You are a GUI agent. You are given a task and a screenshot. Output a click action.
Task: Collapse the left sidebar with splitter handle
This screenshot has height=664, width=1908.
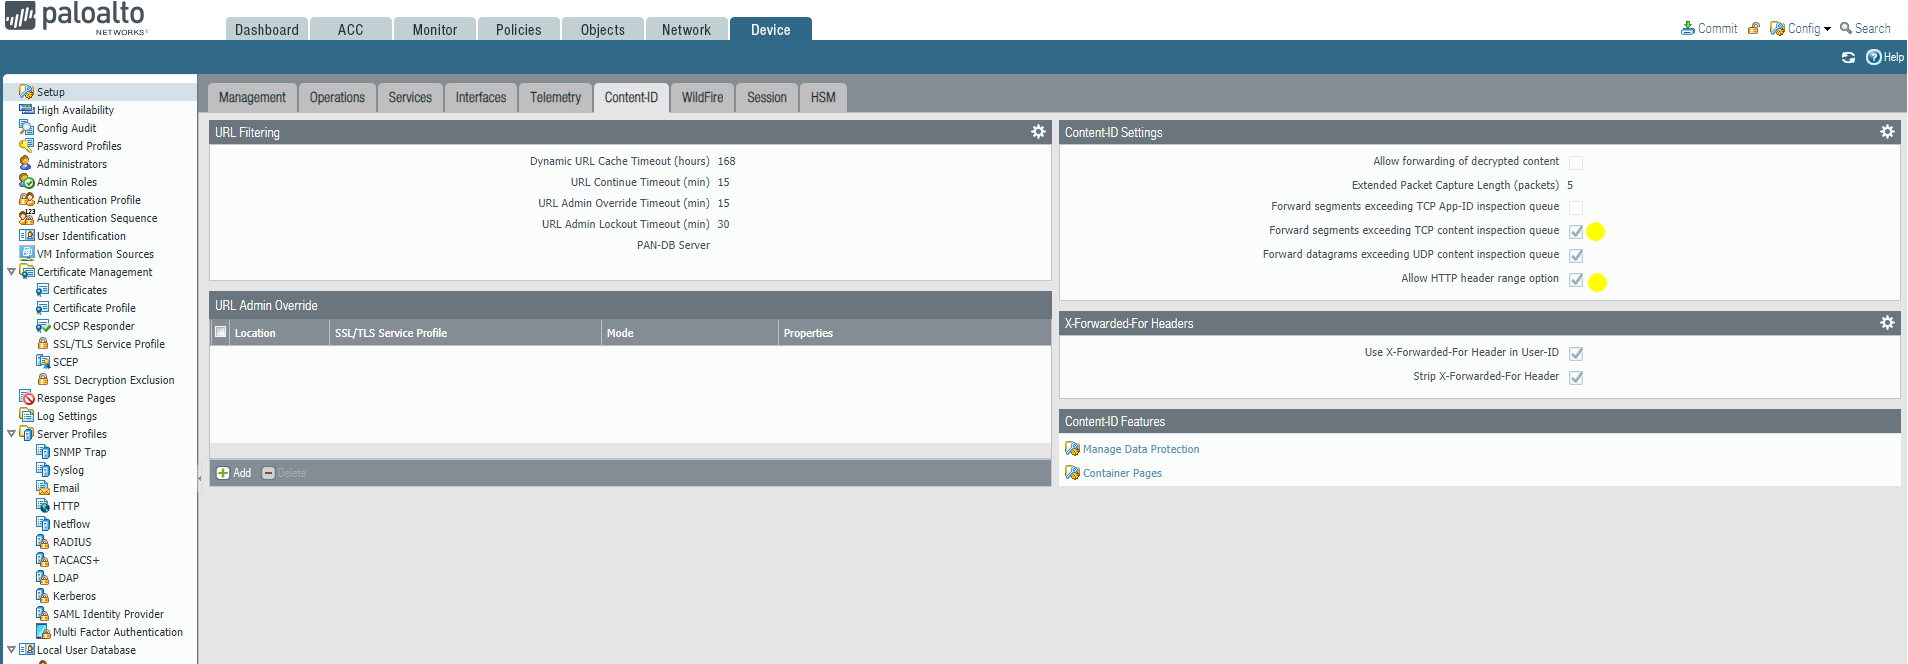tap(199, 478)
